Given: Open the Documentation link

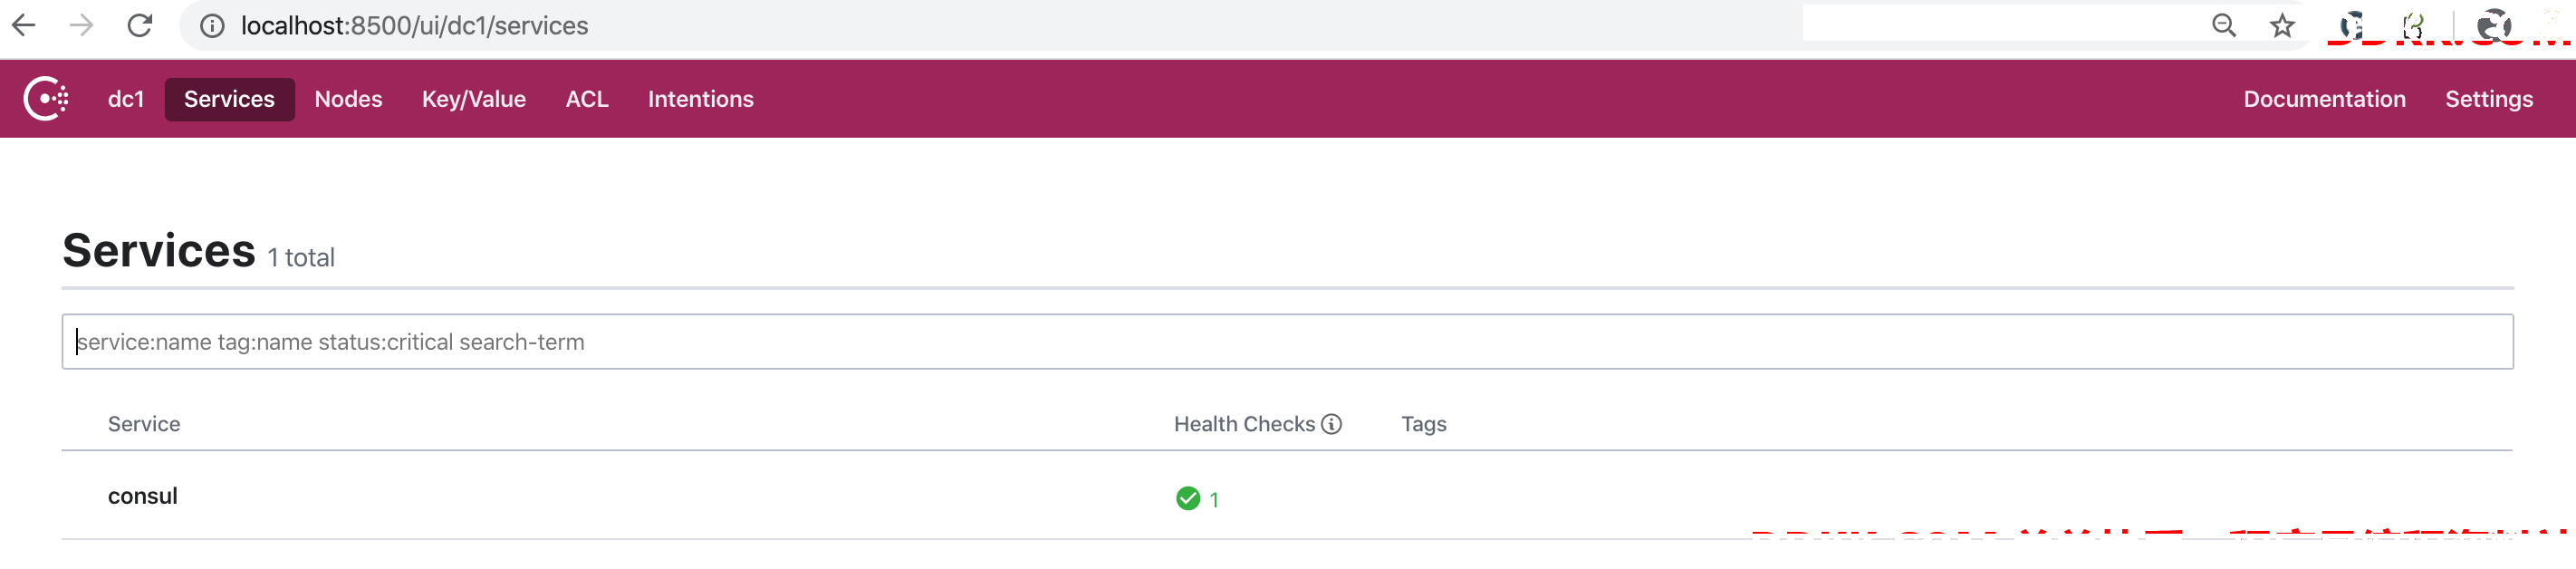Looking at the screenshot, I should pos(2324,99).
